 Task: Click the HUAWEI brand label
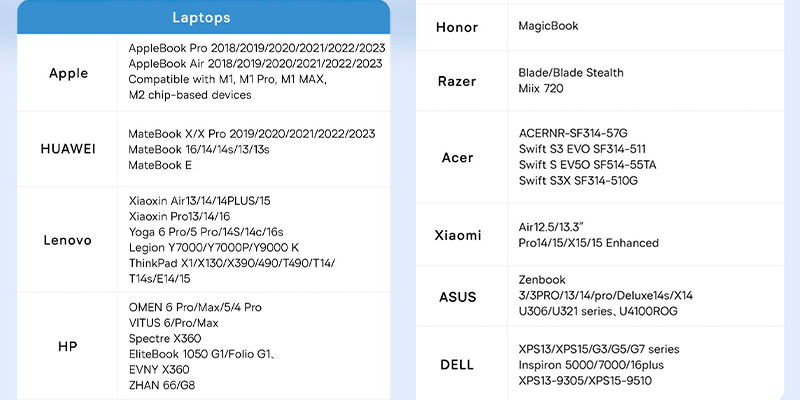68,149
